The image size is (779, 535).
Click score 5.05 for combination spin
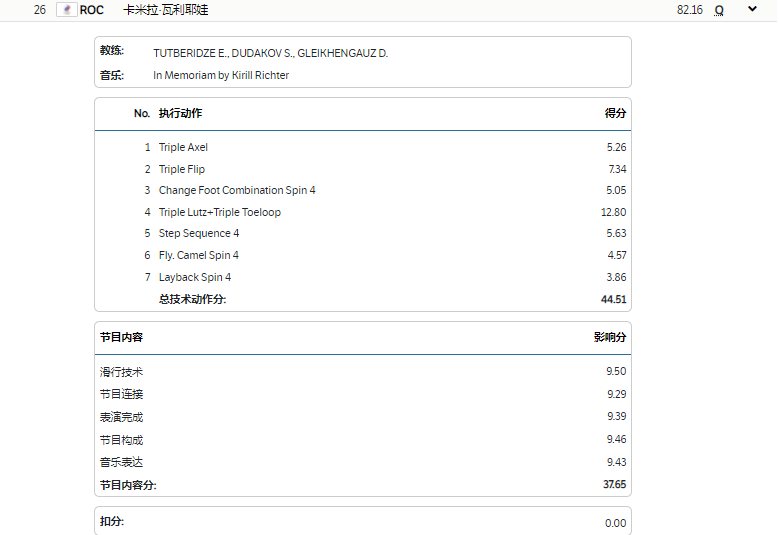point(616,190)
